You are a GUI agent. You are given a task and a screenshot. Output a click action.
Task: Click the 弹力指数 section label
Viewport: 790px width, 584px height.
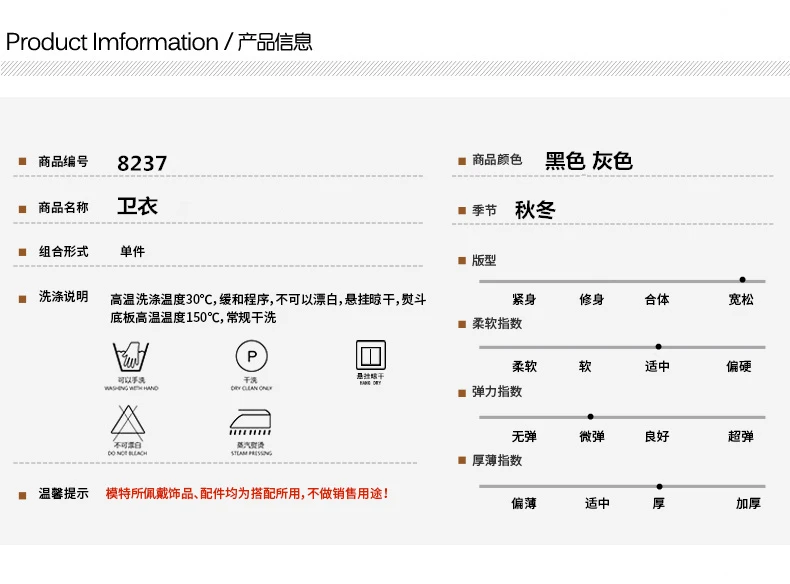[x=497, y=392]
